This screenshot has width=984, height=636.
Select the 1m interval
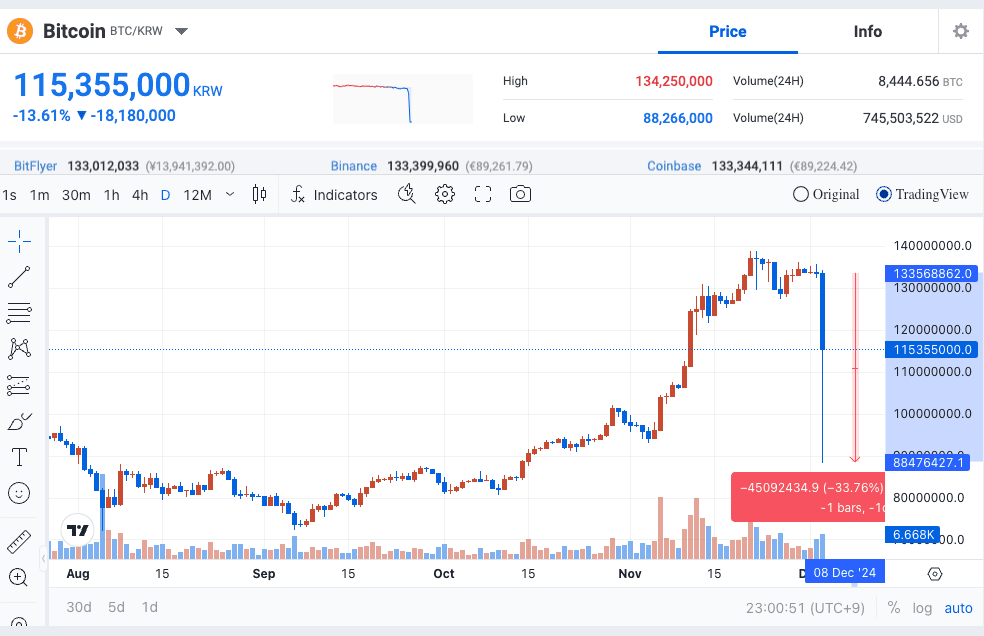(x=40, y=195)
